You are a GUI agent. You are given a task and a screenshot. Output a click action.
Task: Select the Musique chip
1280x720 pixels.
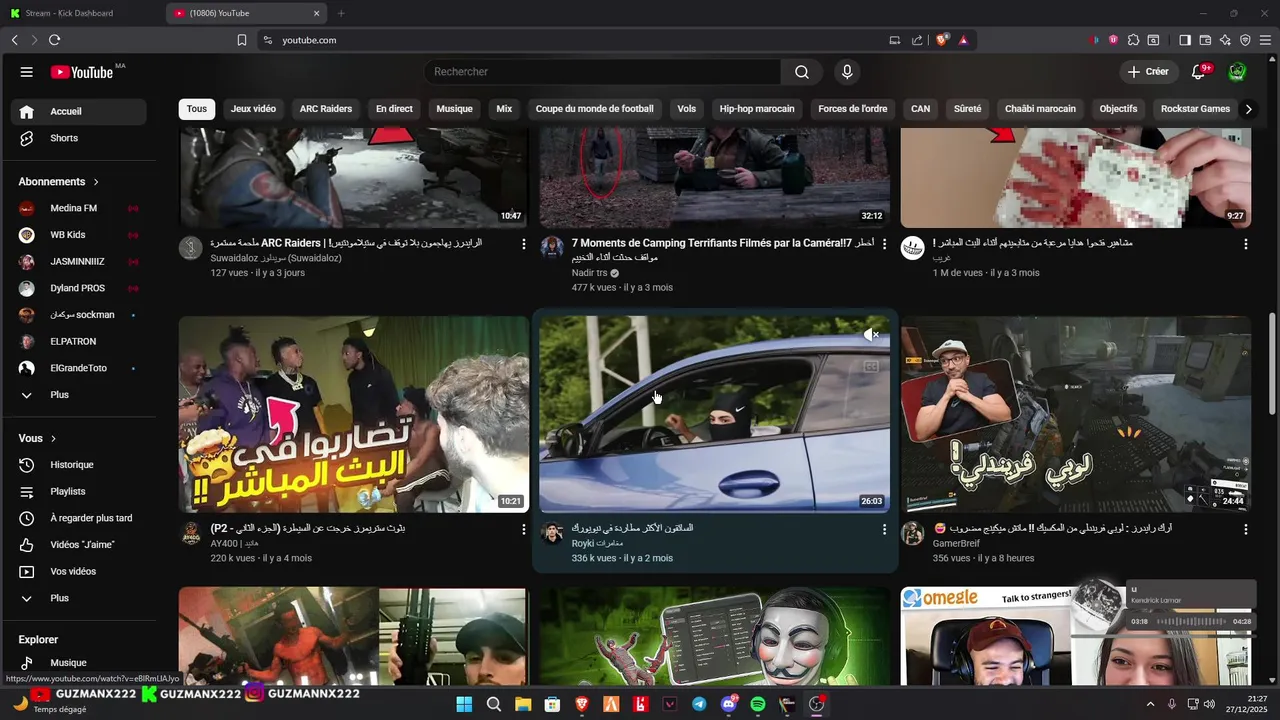coord(455,109)
